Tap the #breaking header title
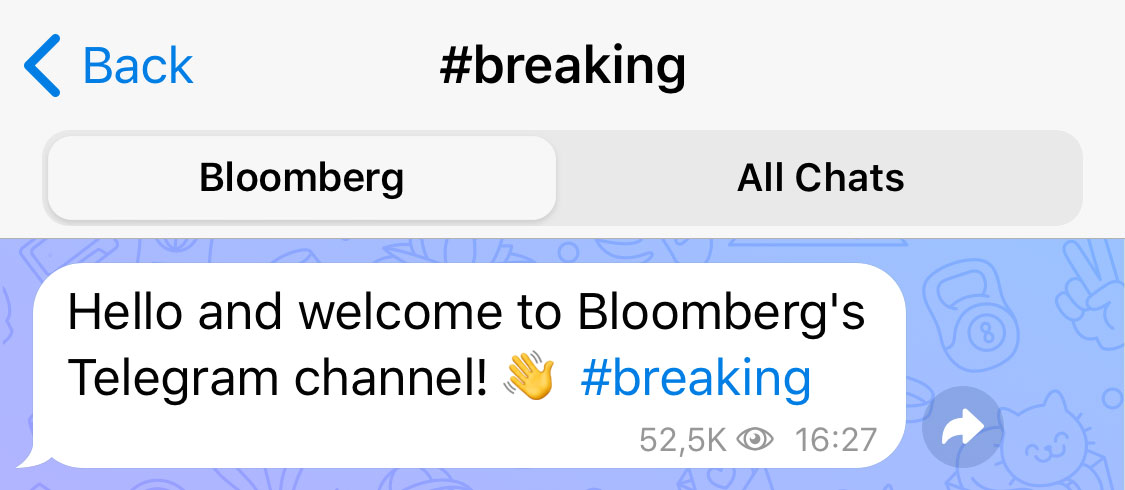Viewport: 1125px width, 490px height. click(562, 66)
